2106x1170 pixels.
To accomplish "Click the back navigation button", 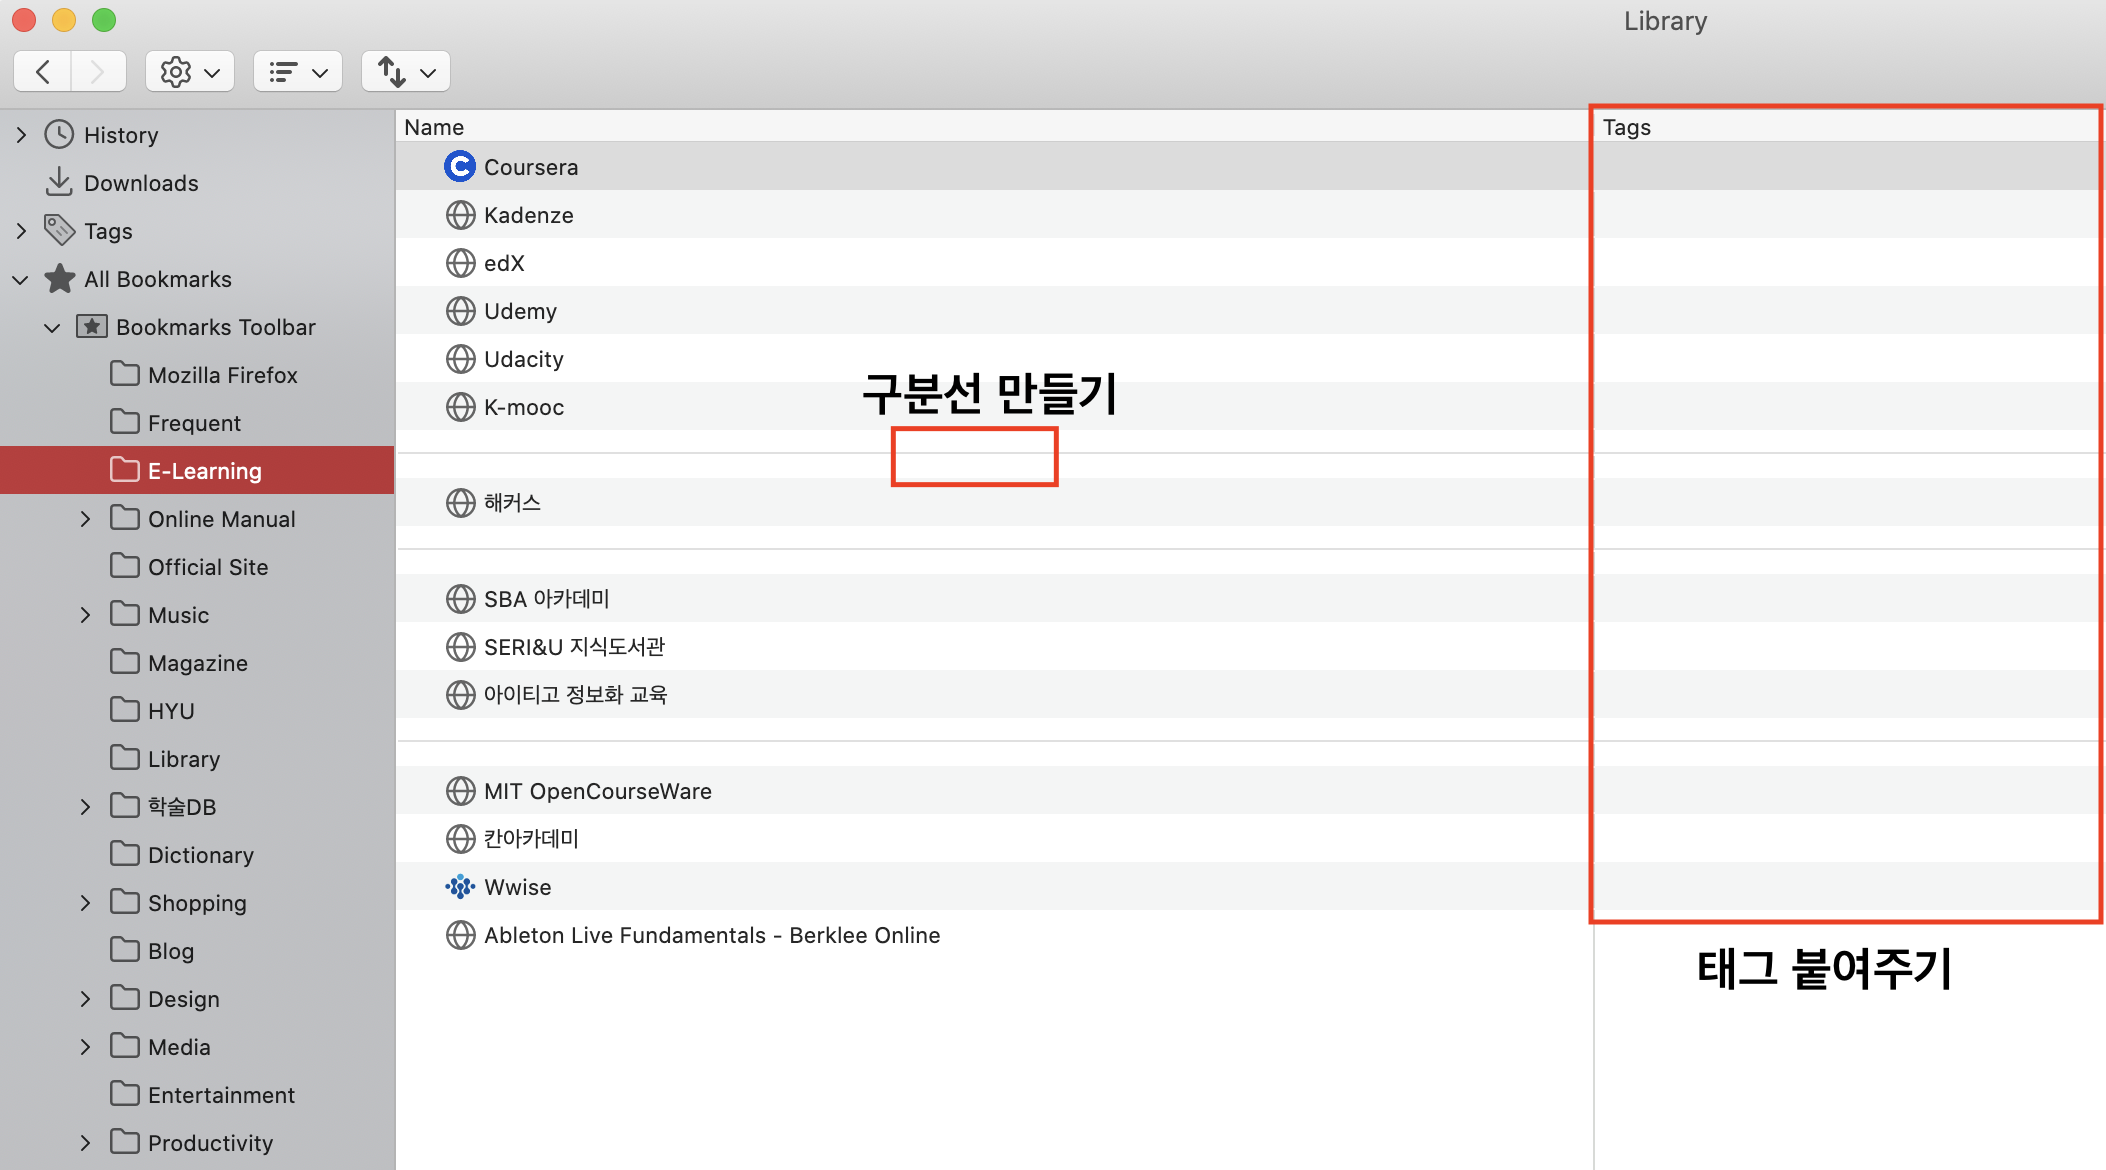I will (x=42, y=71).
